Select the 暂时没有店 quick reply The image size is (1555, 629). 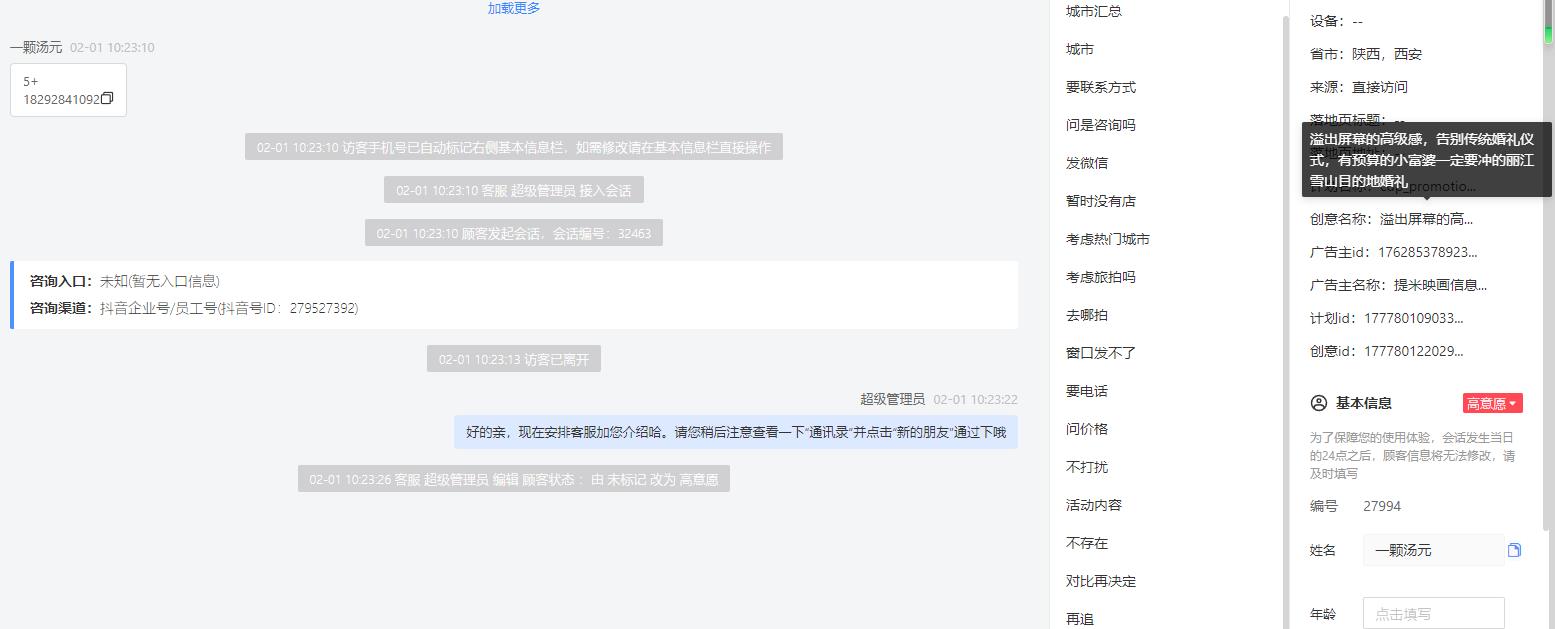(1101, 201)
